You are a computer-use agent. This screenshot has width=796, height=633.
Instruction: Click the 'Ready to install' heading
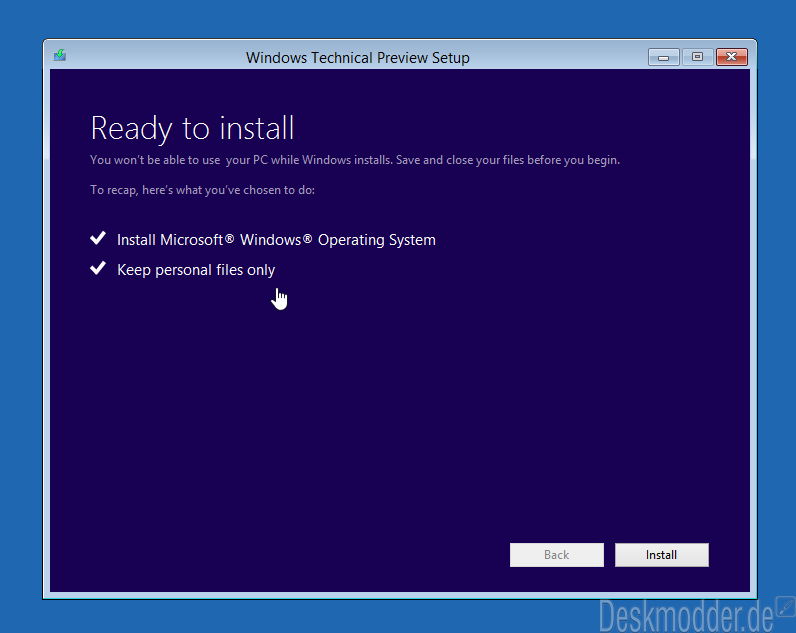(x=192, y=128)
